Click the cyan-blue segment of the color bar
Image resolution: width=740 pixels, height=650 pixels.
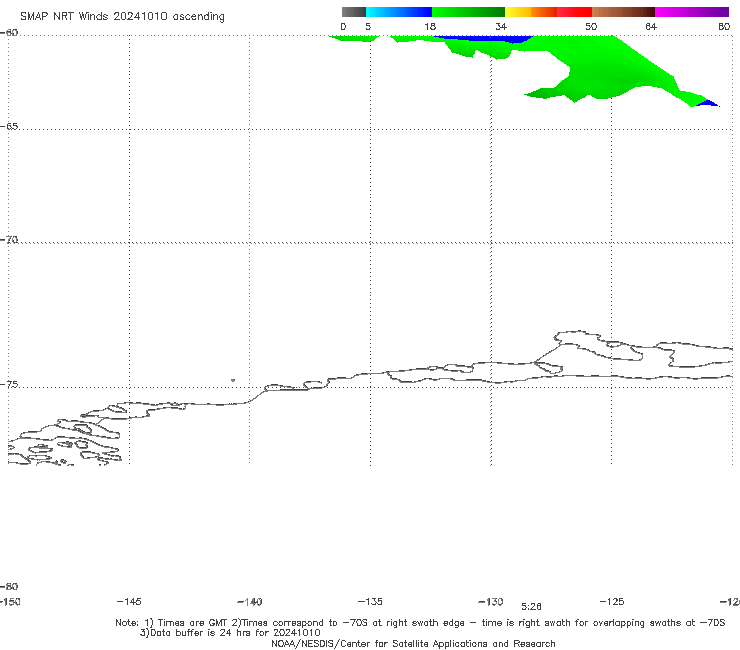click(x=399, y=12)
